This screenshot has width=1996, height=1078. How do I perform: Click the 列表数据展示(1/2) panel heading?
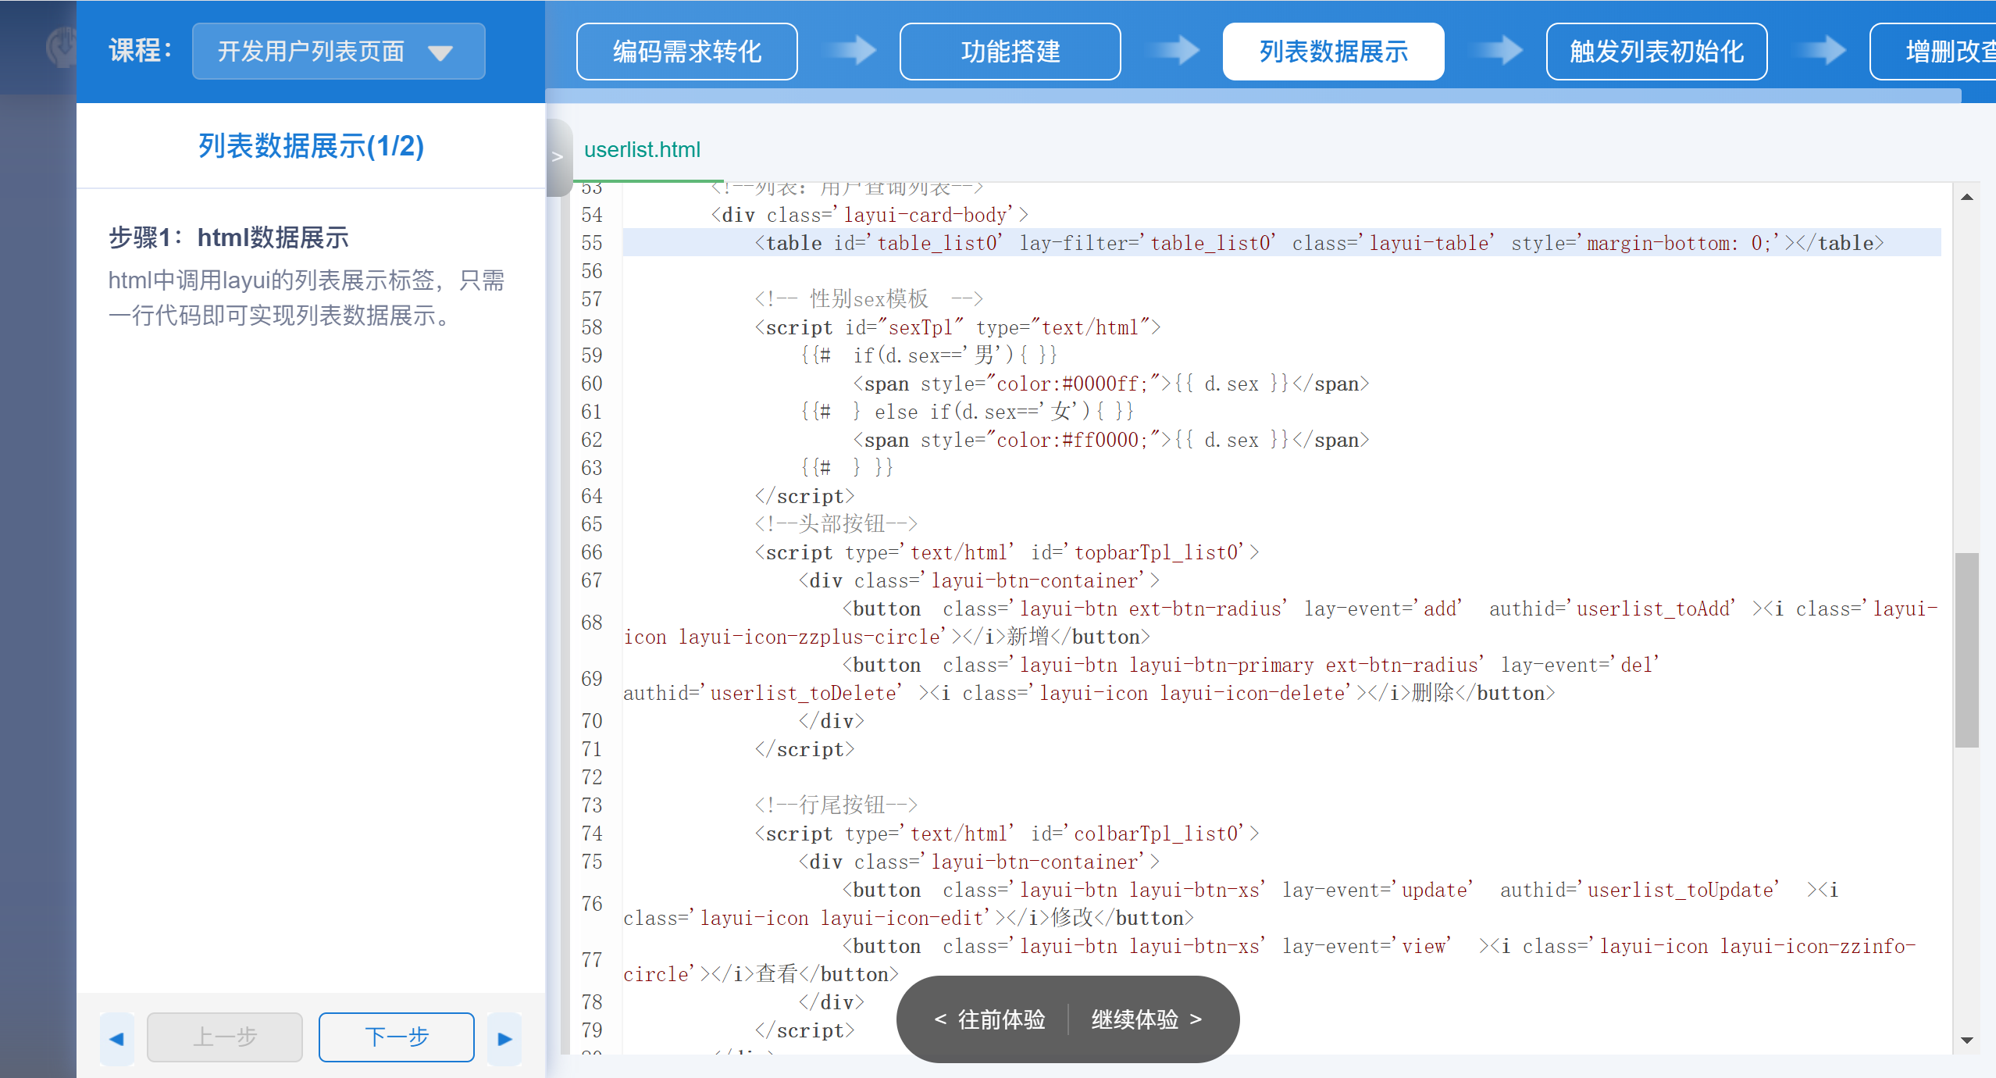311,146
